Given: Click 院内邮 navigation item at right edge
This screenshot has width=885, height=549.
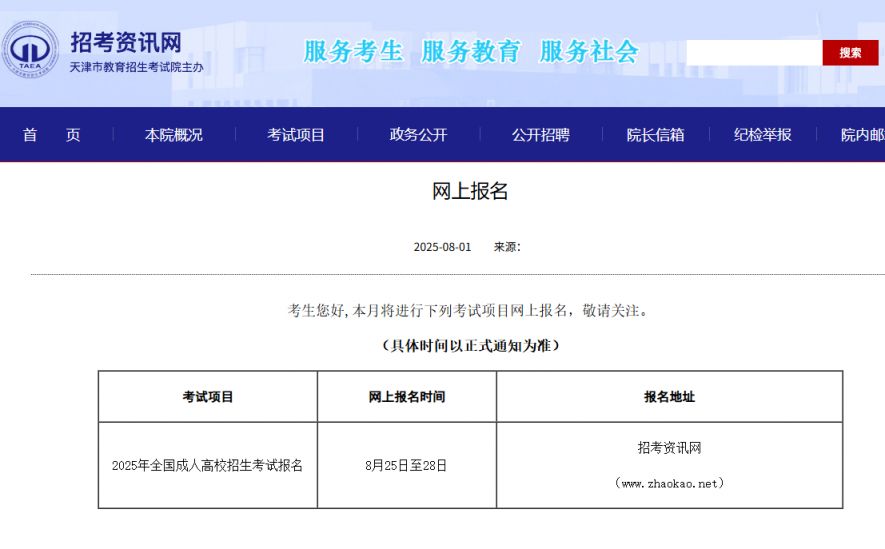Looking at the screenshot, I should [861, 135].
